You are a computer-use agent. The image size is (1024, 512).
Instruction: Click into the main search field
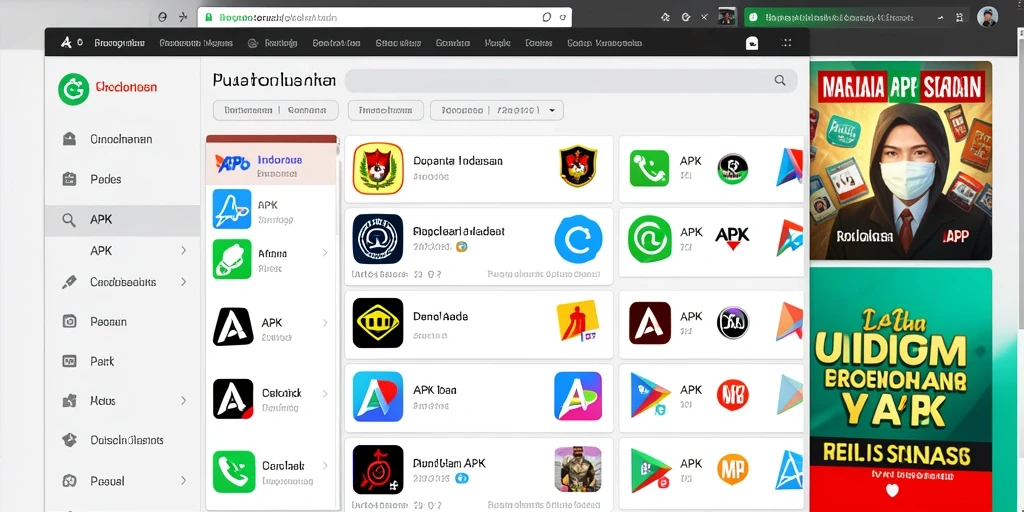[570, 80]
